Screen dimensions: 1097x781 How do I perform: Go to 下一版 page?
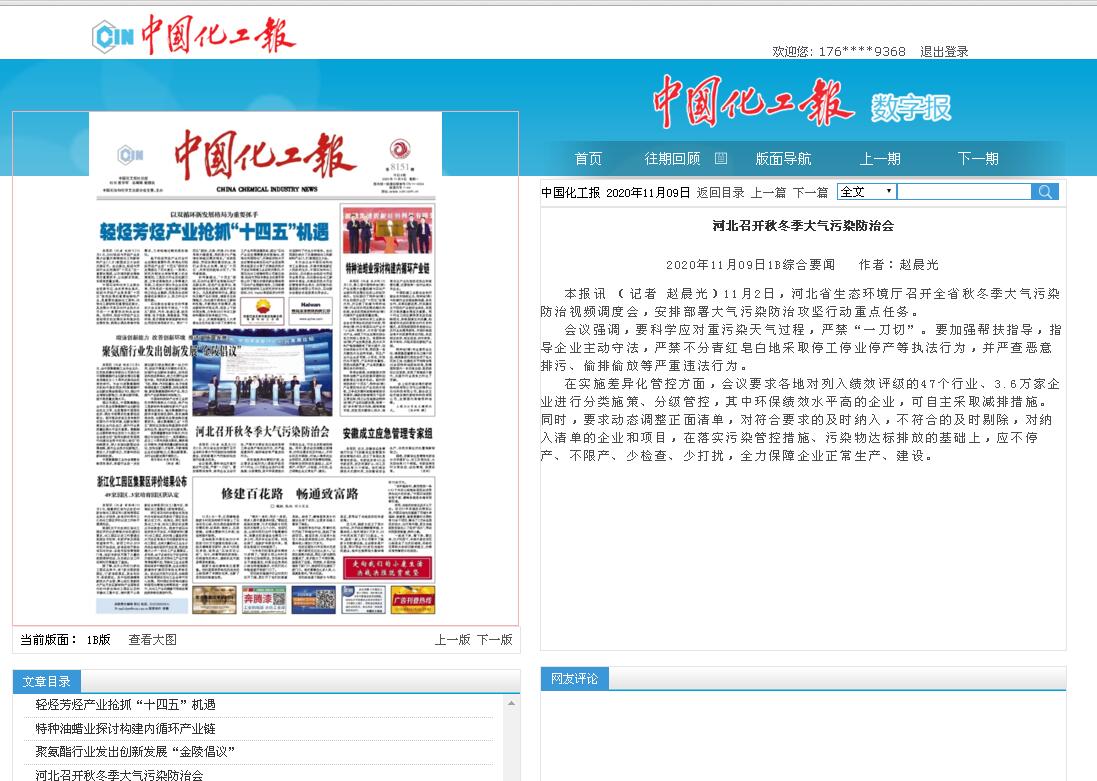coord(494,640)
